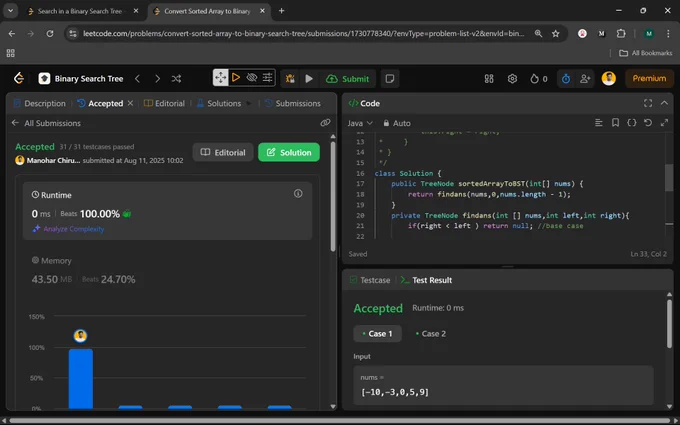
Task: Click the debugger bug icon
Action: click(x=290, y=78)
